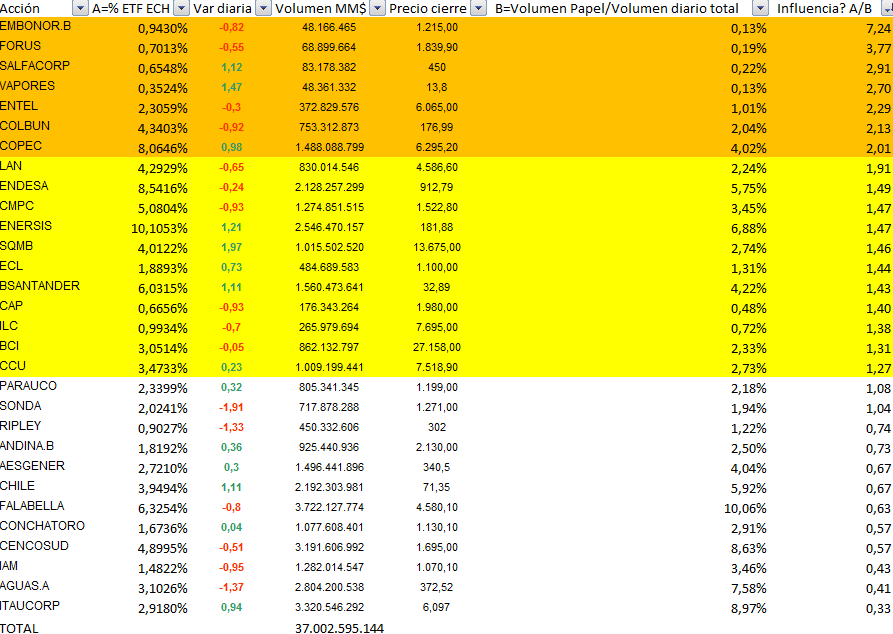The image size is (893, 634).
Task: Click AGUAS.A daily variation -1,37
Action: tap(231, 587)
